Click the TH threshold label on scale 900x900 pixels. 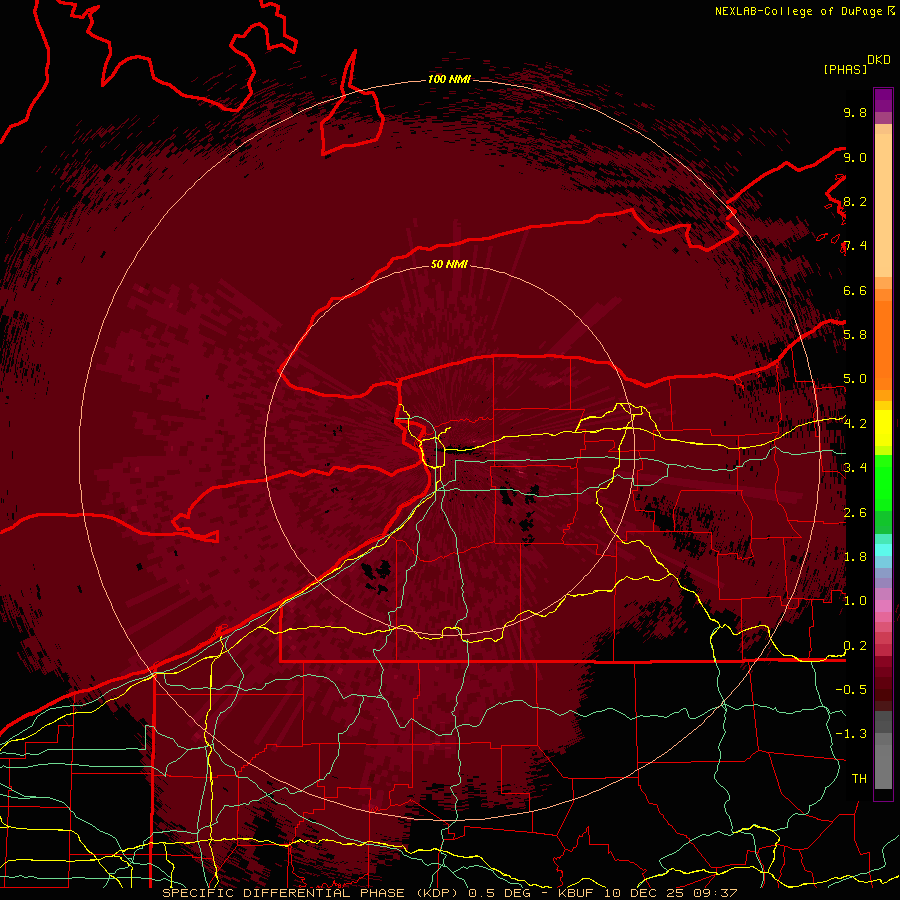point(859,779)
